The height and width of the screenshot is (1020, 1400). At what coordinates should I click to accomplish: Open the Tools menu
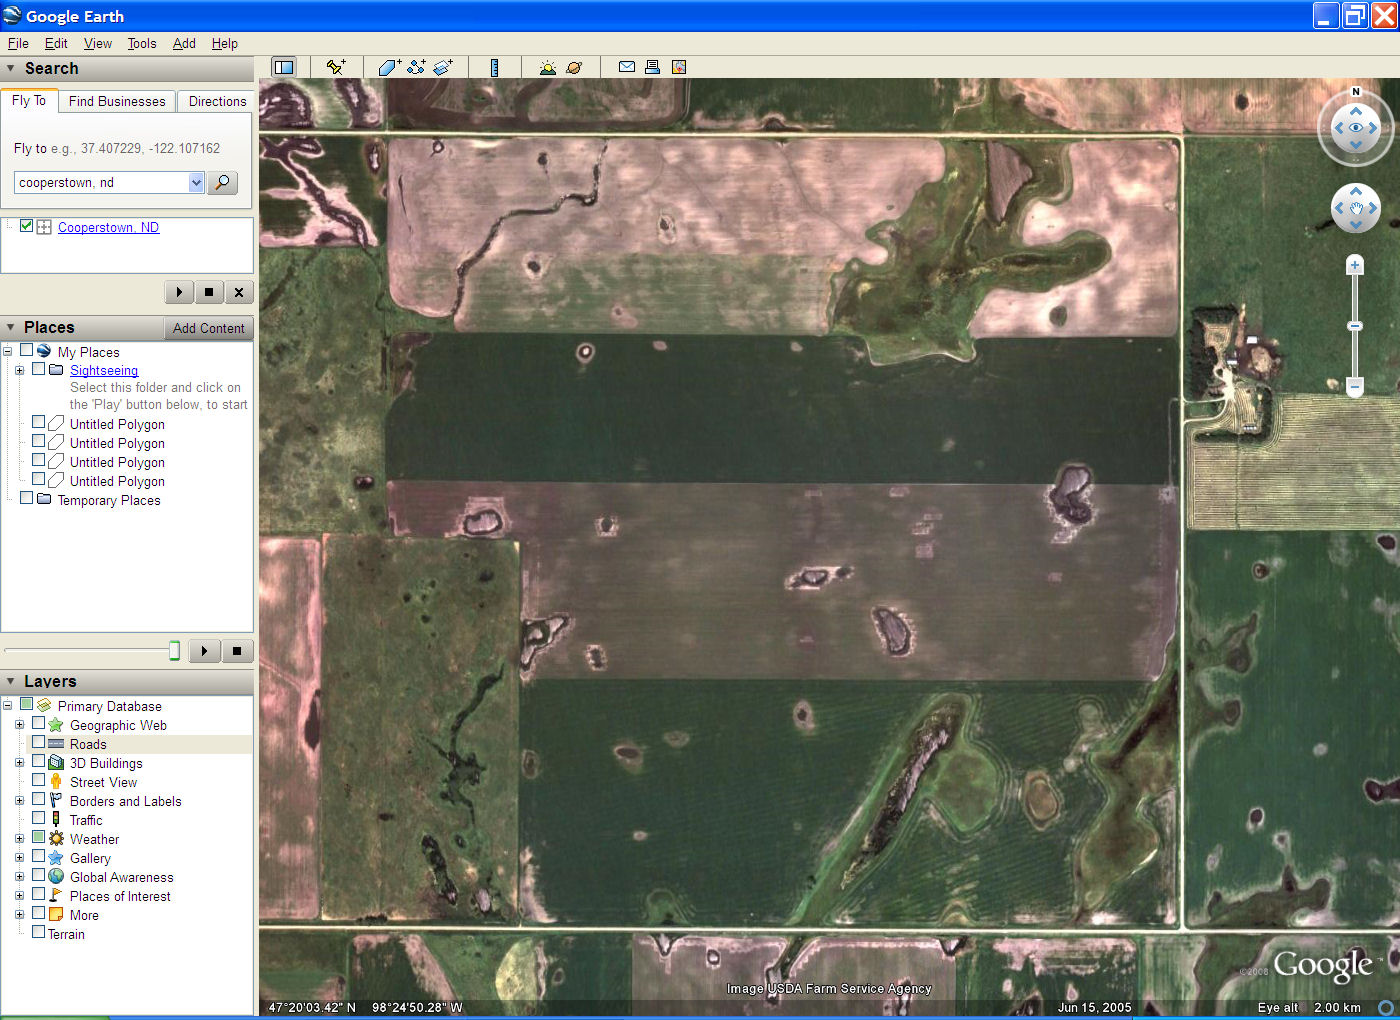[x=142, y=43]
